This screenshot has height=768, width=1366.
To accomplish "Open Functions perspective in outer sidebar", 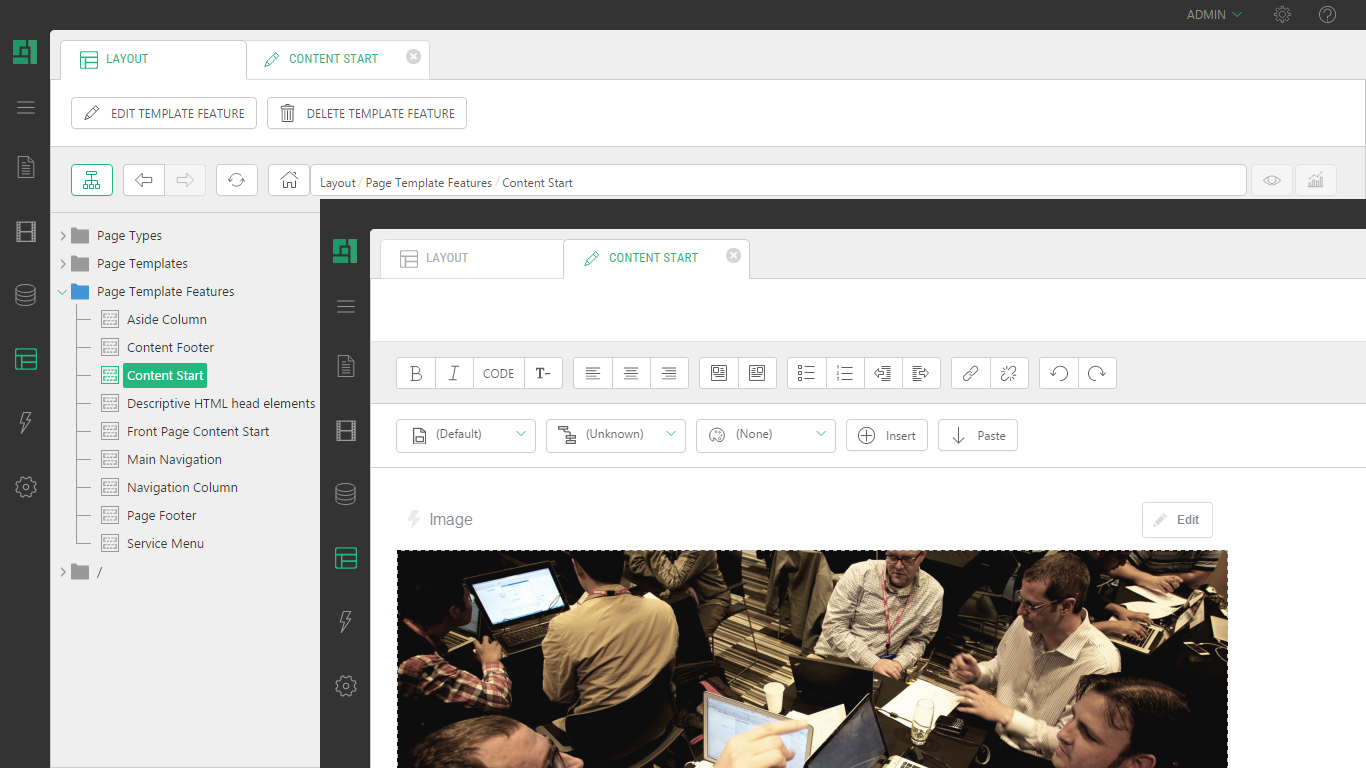I will coord(26,422).
